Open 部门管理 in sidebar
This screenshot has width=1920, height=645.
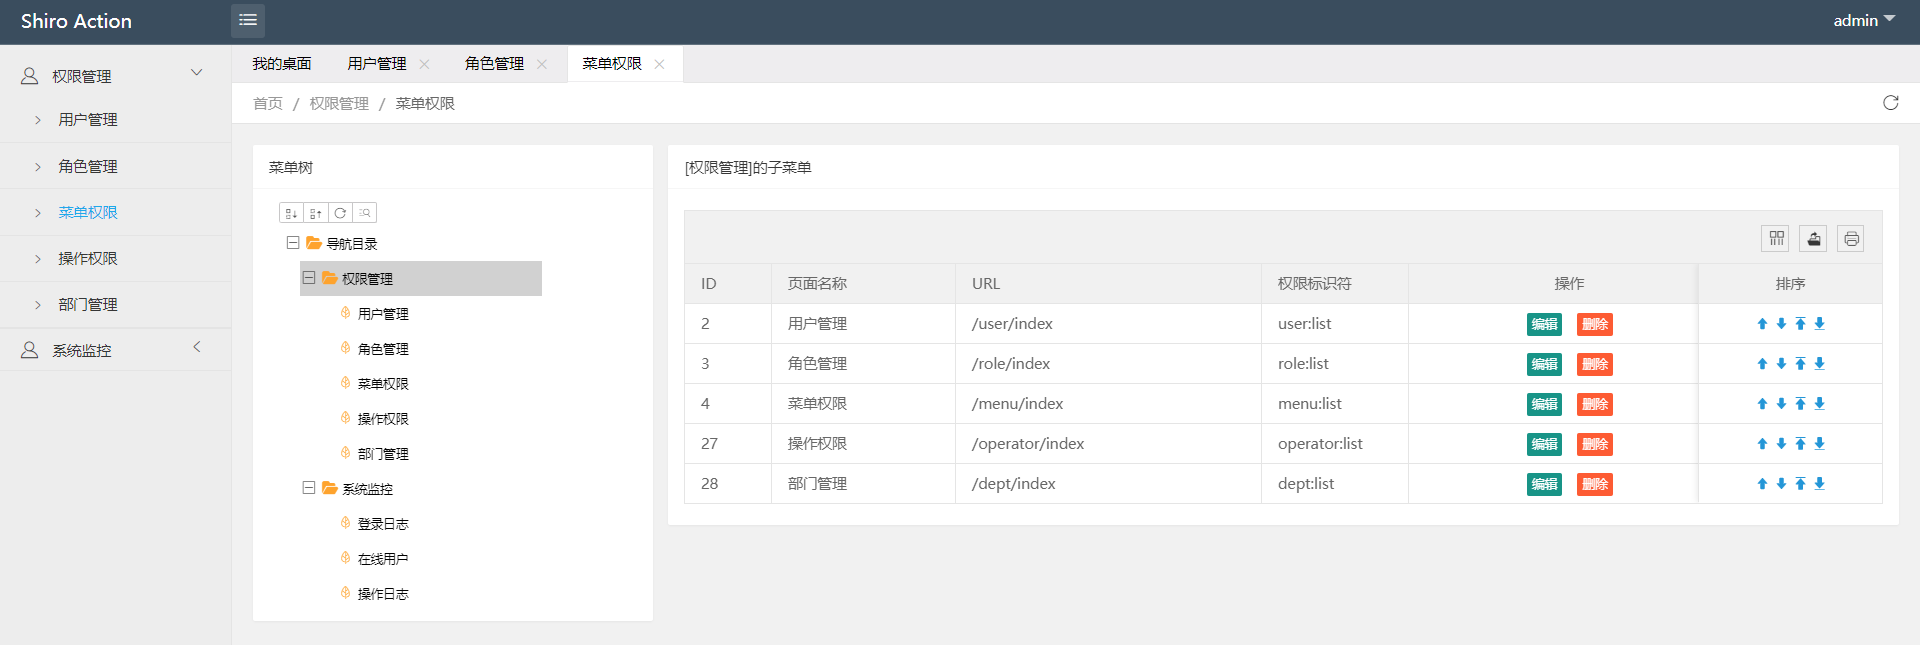(88, 304)
